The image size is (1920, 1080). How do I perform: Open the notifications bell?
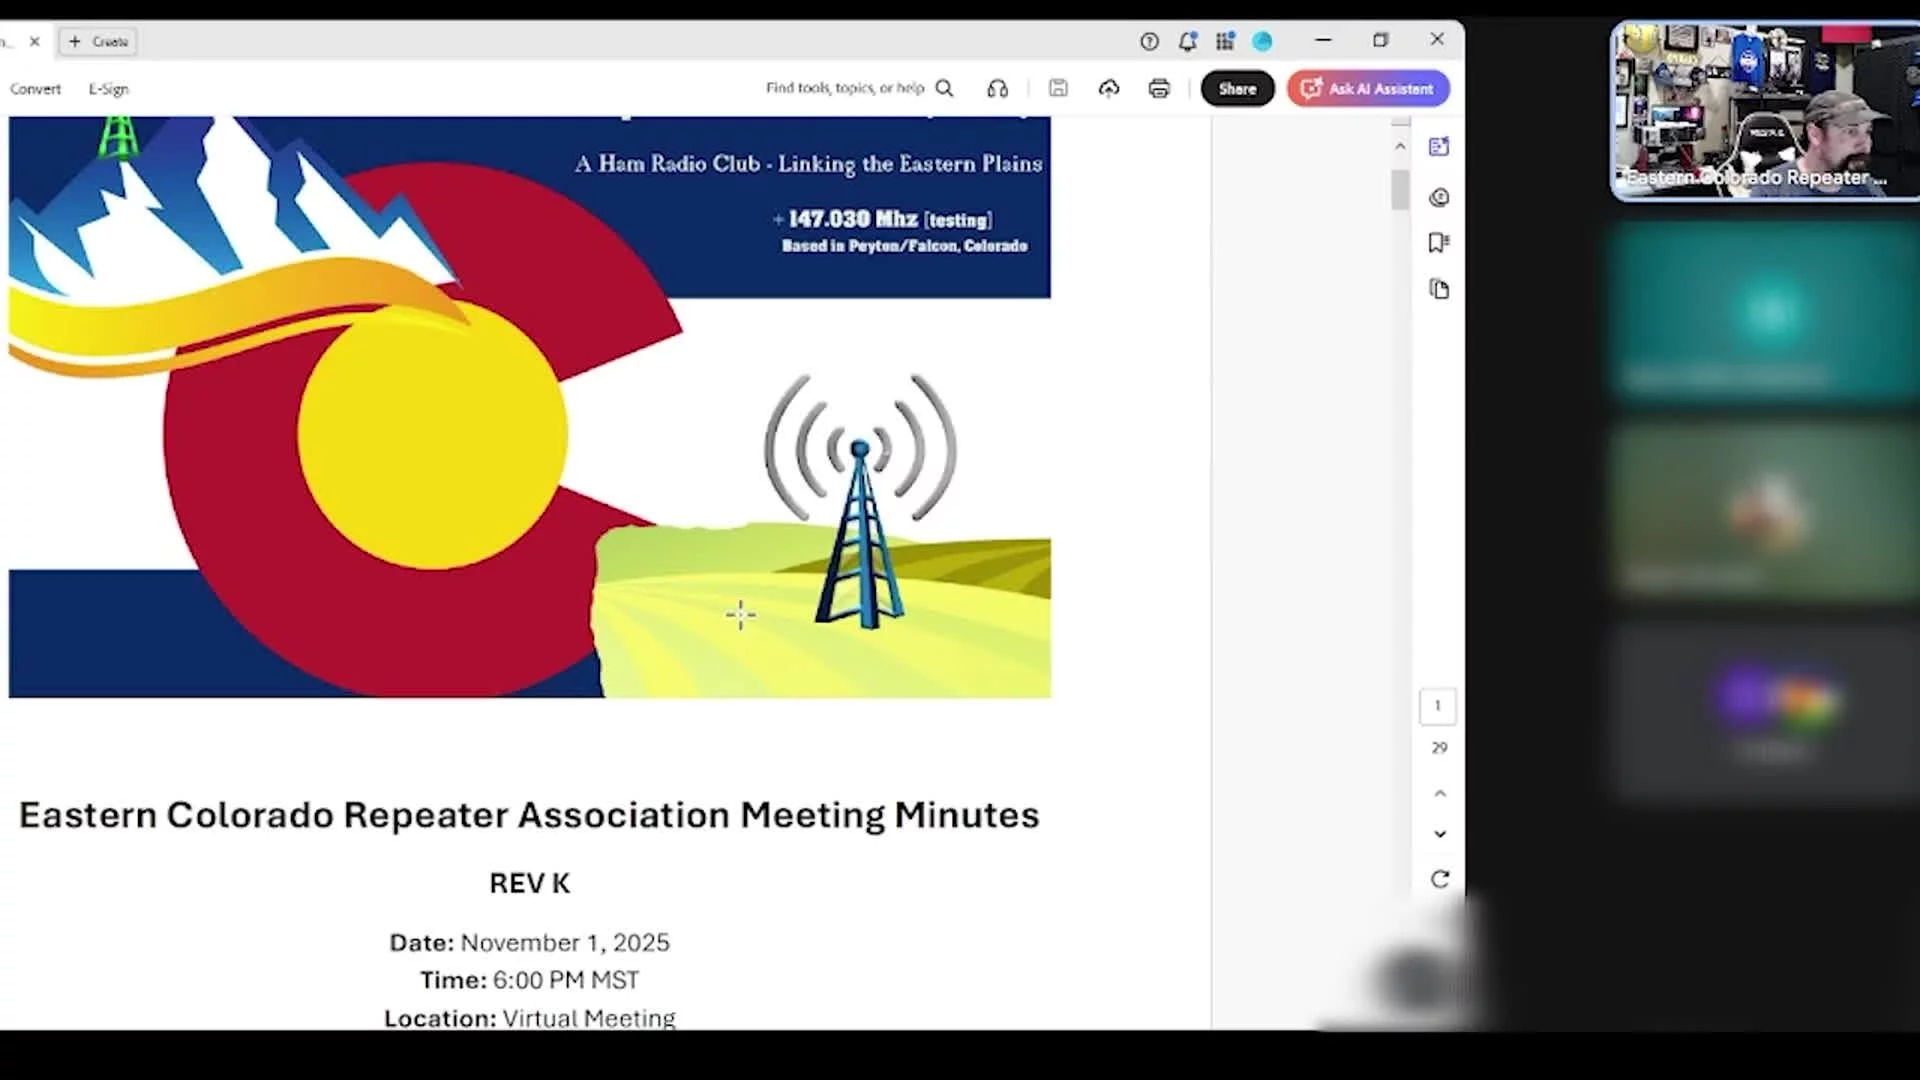(1187, 41)
